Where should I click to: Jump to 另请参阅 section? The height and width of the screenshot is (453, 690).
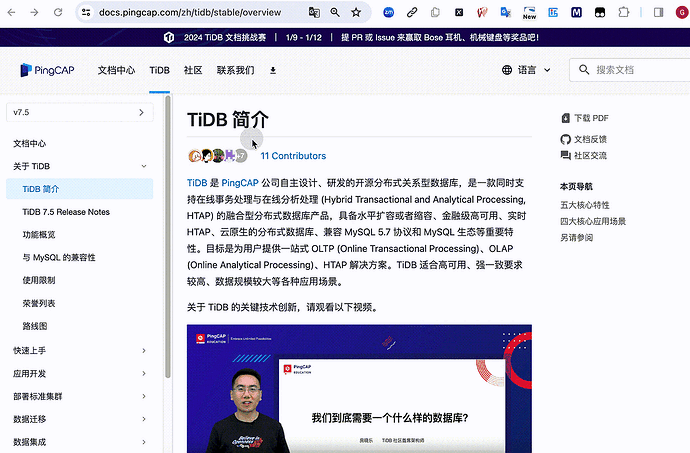(x=576, y=238)
